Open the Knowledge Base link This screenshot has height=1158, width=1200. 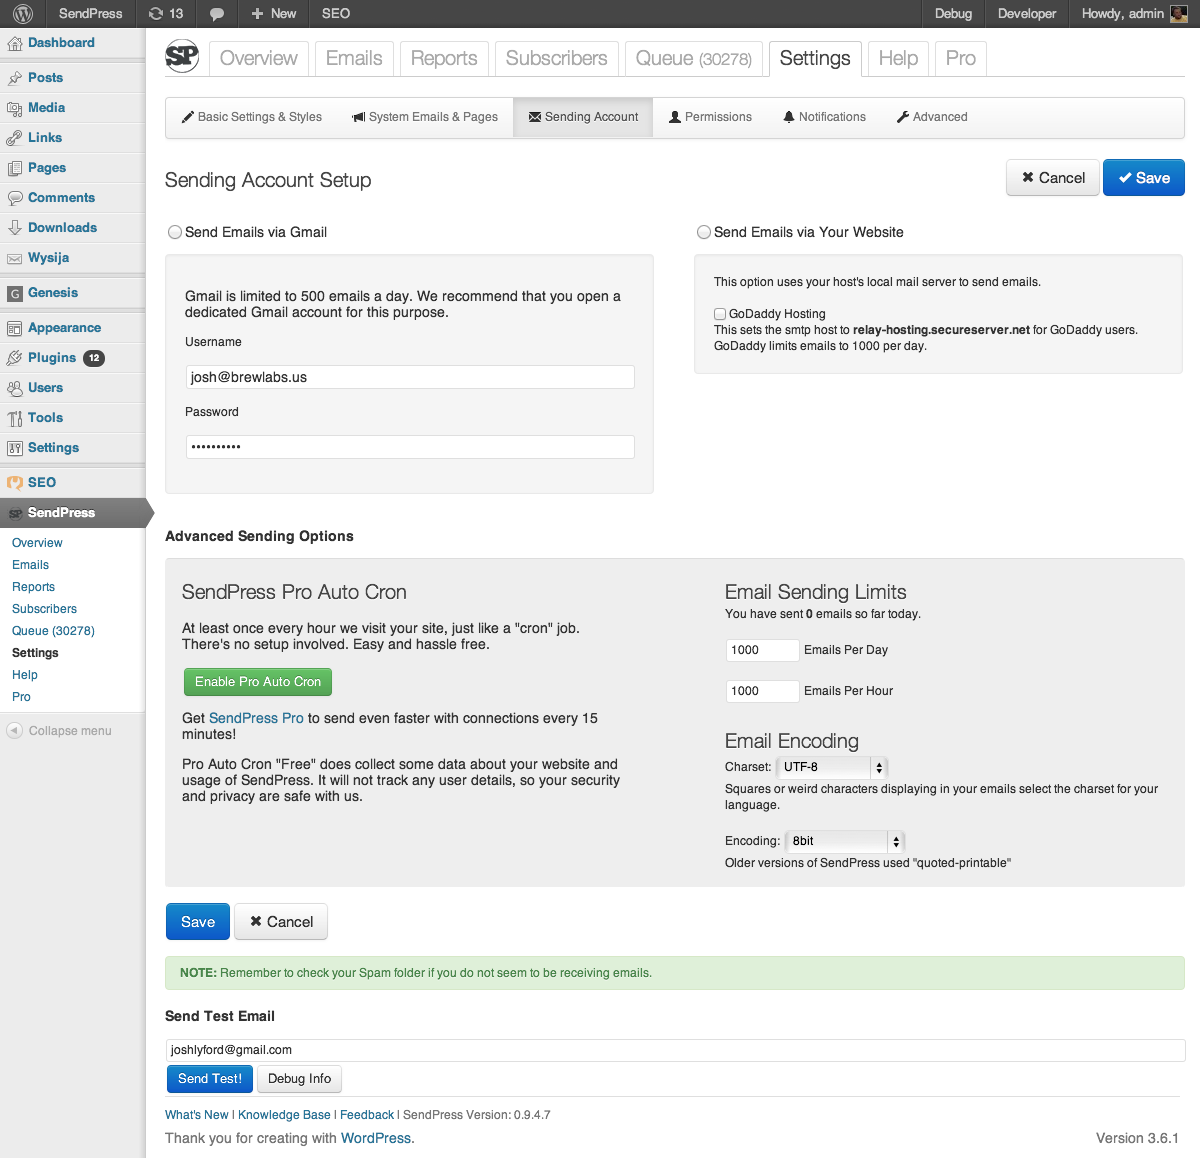click(x=284, y=1115)
